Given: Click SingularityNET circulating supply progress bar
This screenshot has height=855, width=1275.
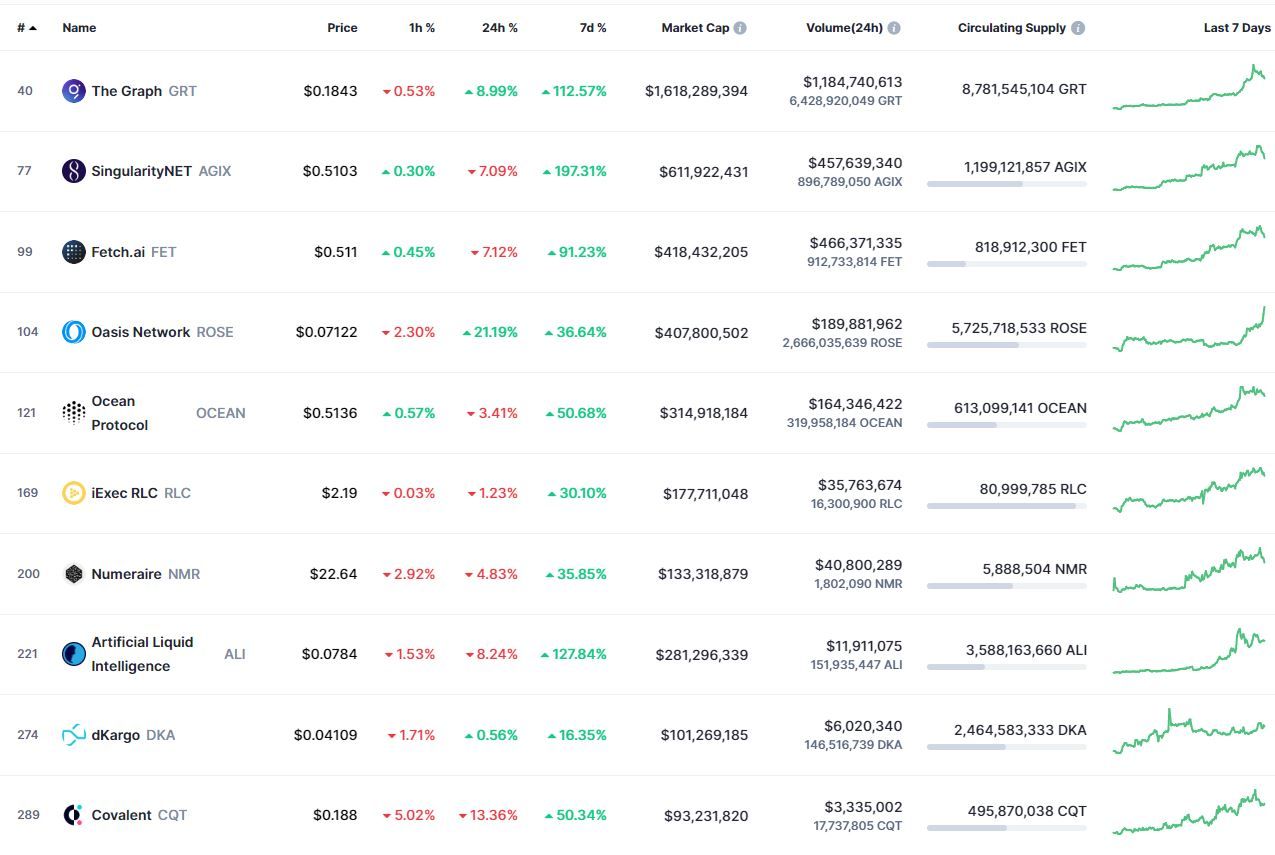Looking at the screenshot, I should [x=1006, y=184].
